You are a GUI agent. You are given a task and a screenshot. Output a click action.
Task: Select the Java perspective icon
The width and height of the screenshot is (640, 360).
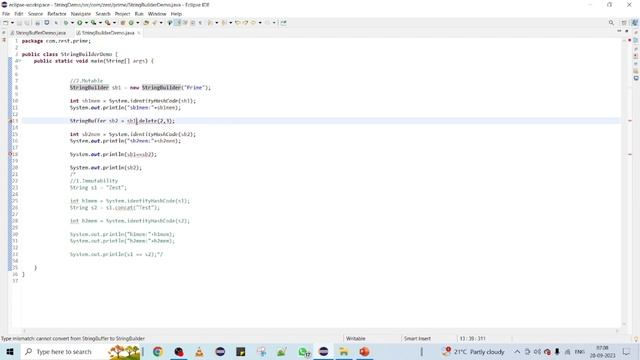point(634,23)
